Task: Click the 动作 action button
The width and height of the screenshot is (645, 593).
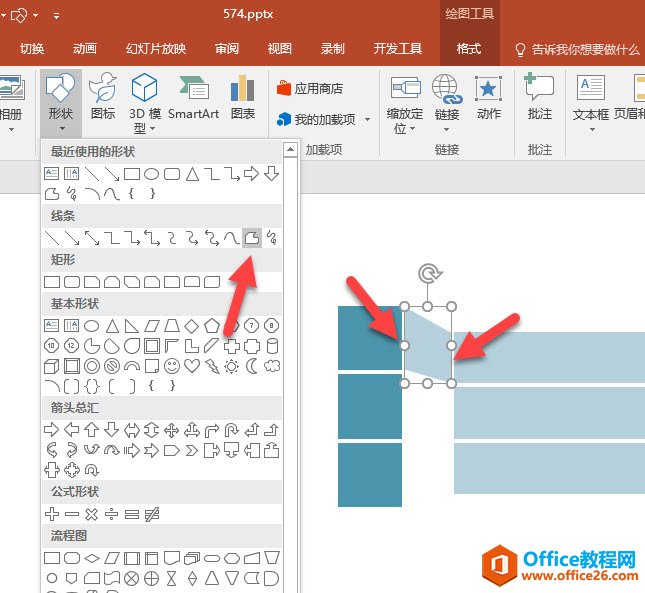Action: 489,97
